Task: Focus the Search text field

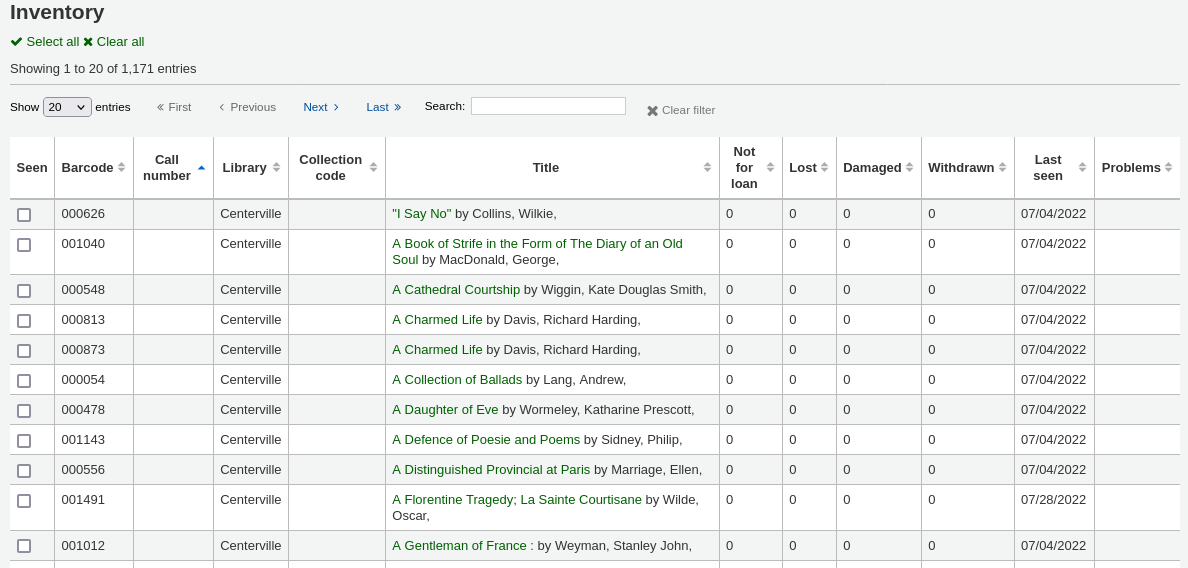Action: 548,106
